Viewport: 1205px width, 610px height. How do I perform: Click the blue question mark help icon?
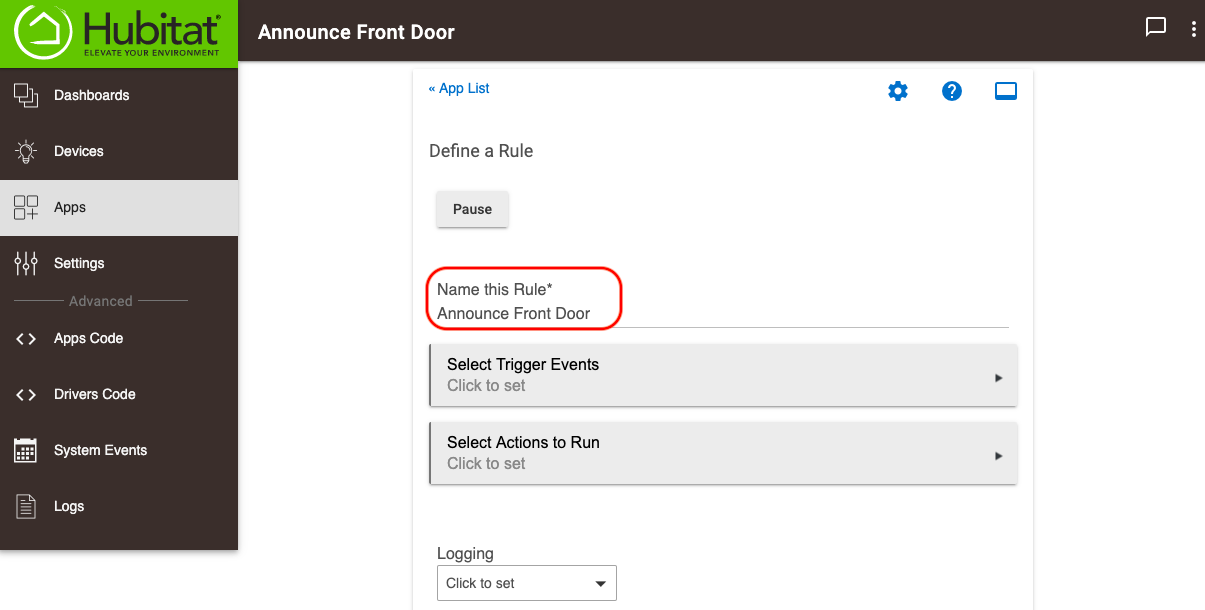click(x=952, y=92)
